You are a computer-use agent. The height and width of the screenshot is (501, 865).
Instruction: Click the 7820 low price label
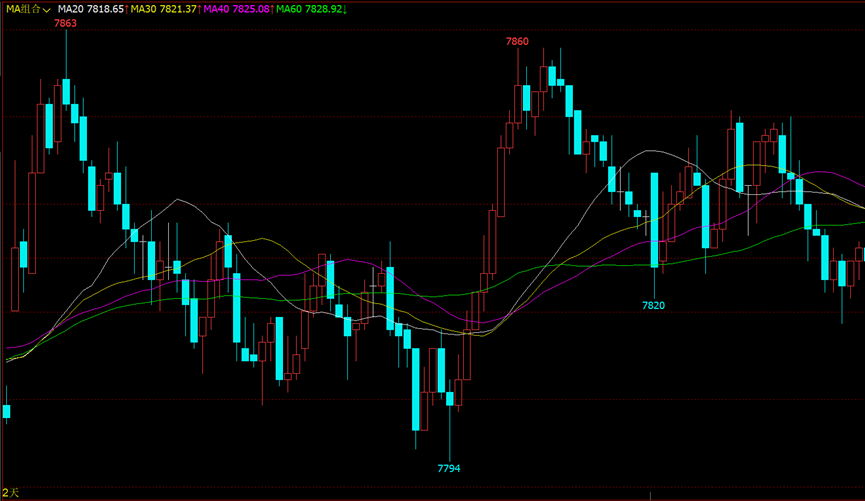653,305
